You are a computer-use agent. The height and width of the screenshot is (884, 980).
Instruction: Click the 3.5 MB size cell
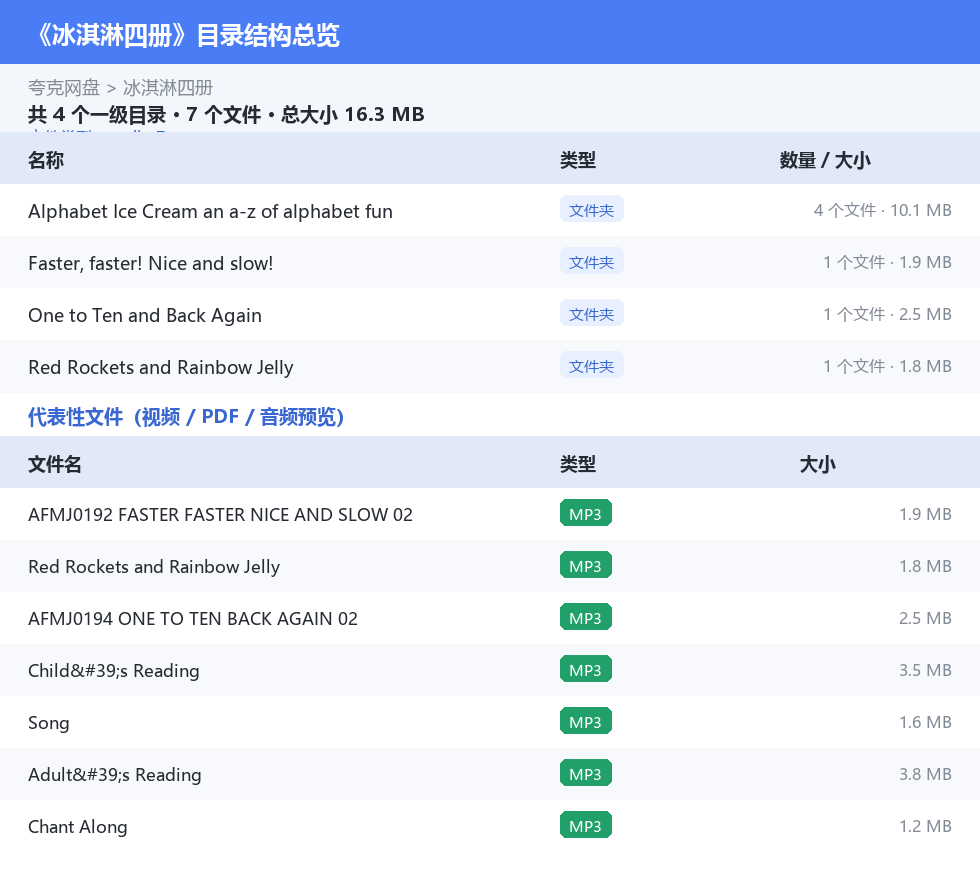(925, 670)
